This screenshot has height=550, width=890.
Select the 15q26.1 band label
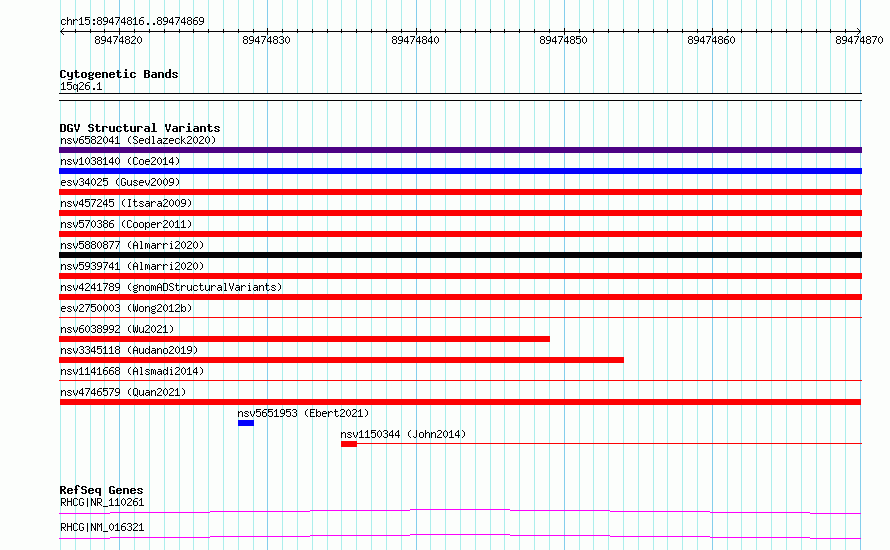pyautogui.click(x=81, y=86)
